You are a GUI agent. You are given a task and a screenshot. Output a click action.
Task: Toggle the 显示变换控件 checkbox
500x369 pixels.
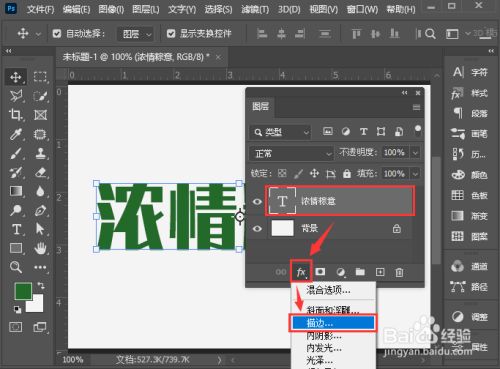coord(171,33)
